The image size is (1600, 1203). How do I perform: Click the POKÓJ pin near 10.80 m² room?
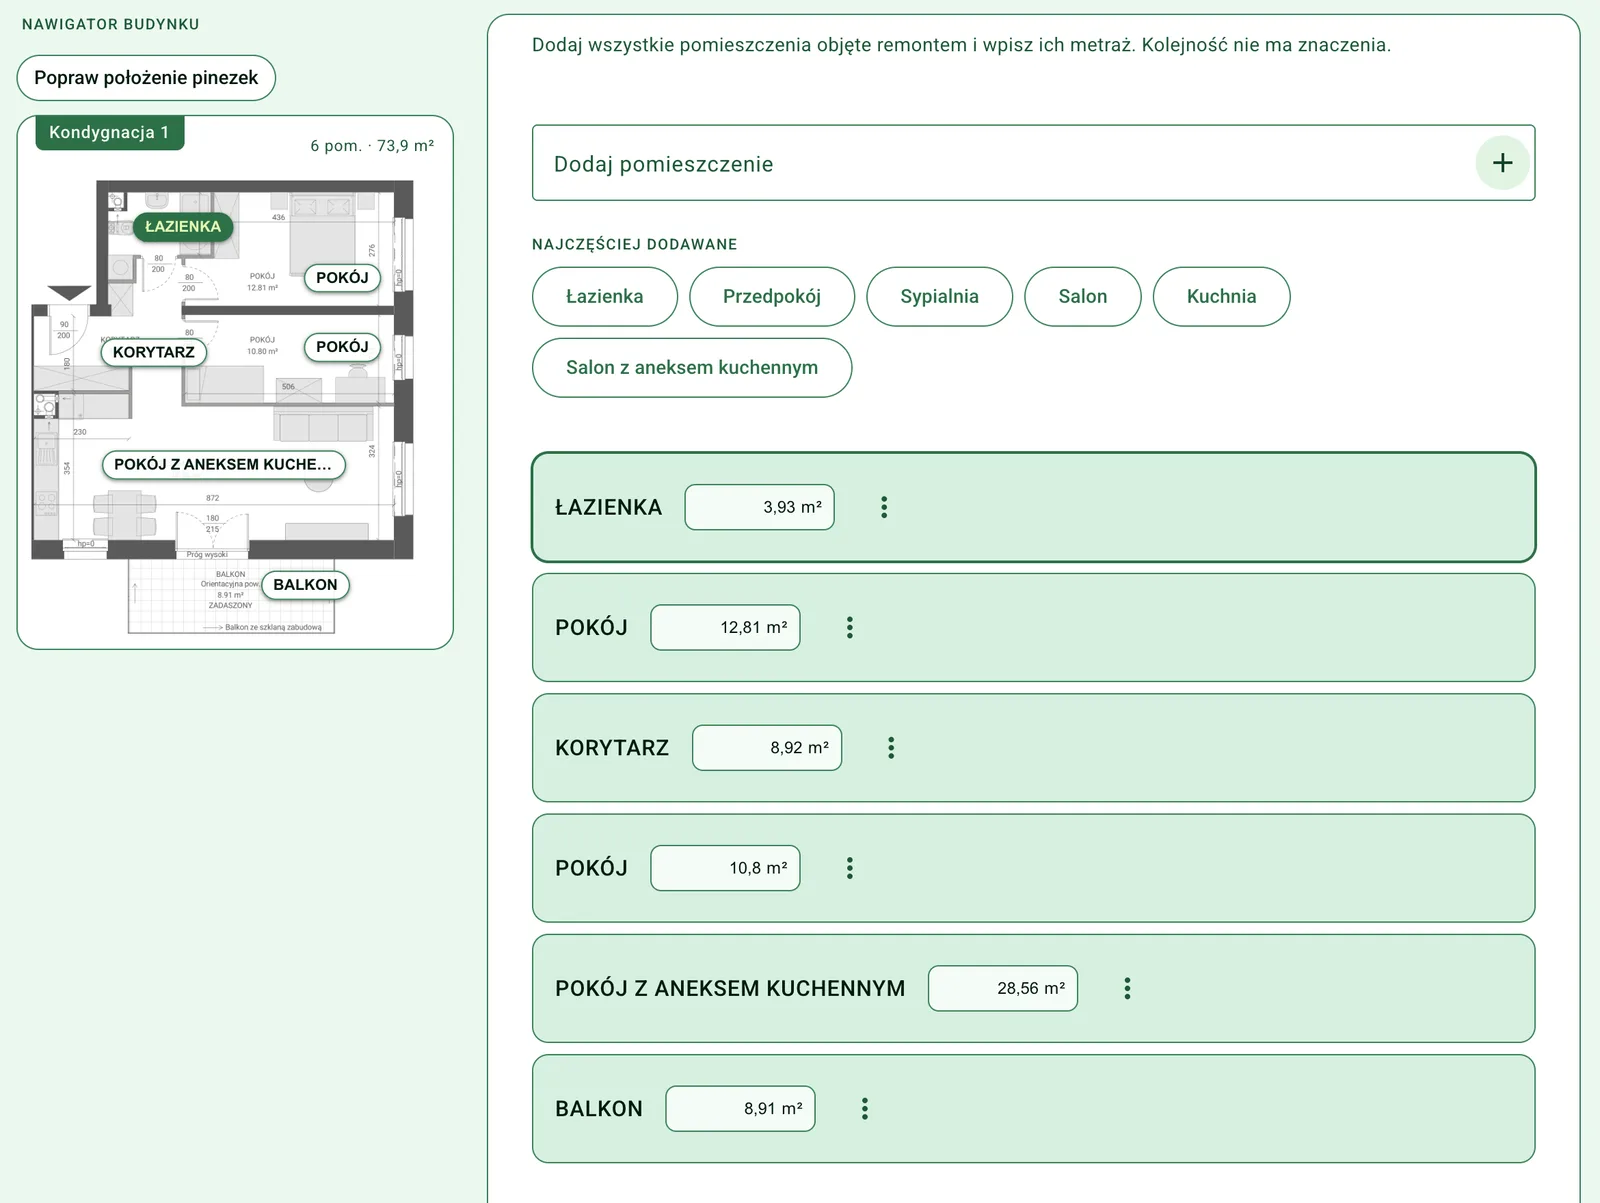[x=342, y=347]
